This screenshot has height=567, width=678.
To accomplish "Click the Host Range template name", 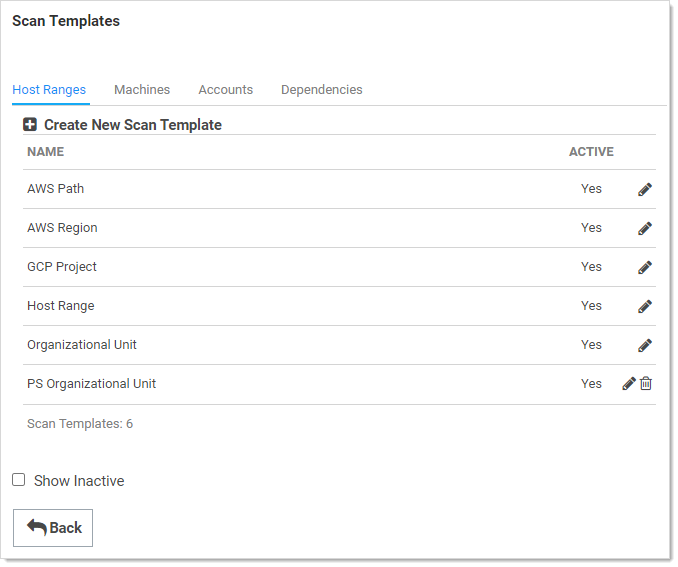I will click(x=60, y=306).
